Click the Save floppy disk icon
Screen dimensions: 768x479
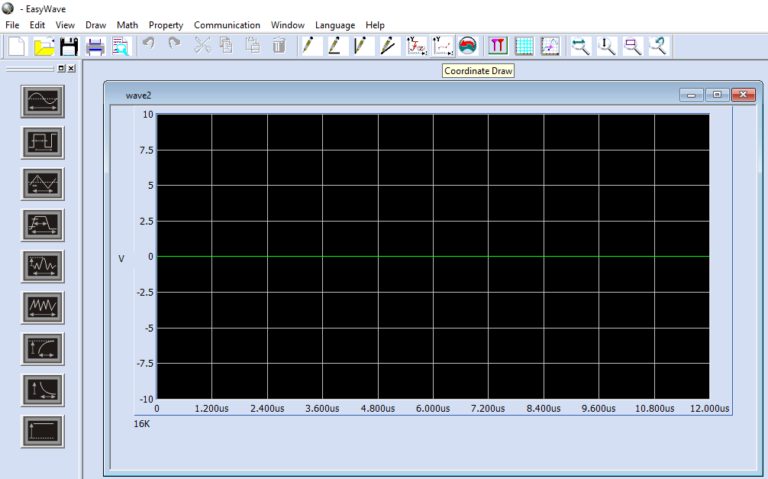(x=69, y=45)
